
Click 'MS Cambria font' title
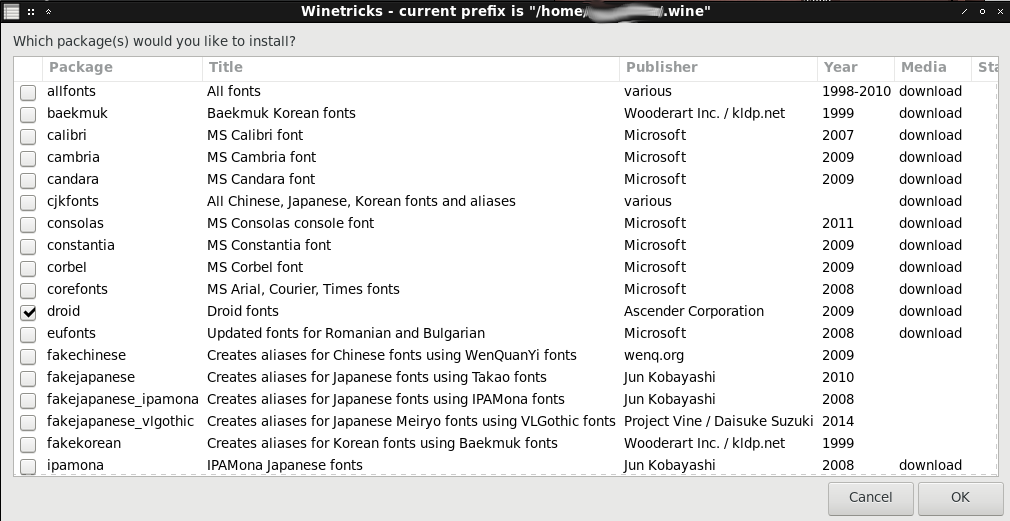pos(262,157)
